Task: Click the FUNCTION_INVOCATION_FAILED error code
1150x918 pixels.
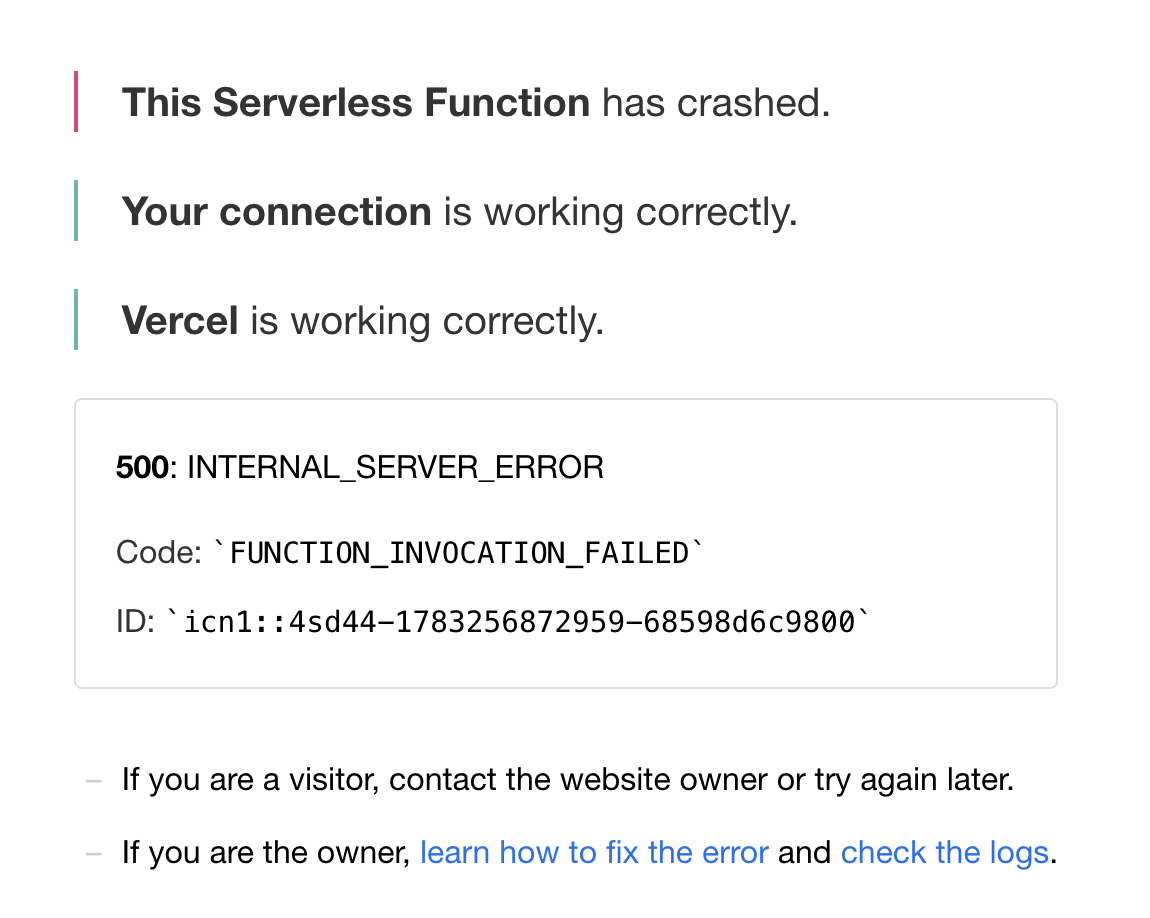Action: point(459,553)
